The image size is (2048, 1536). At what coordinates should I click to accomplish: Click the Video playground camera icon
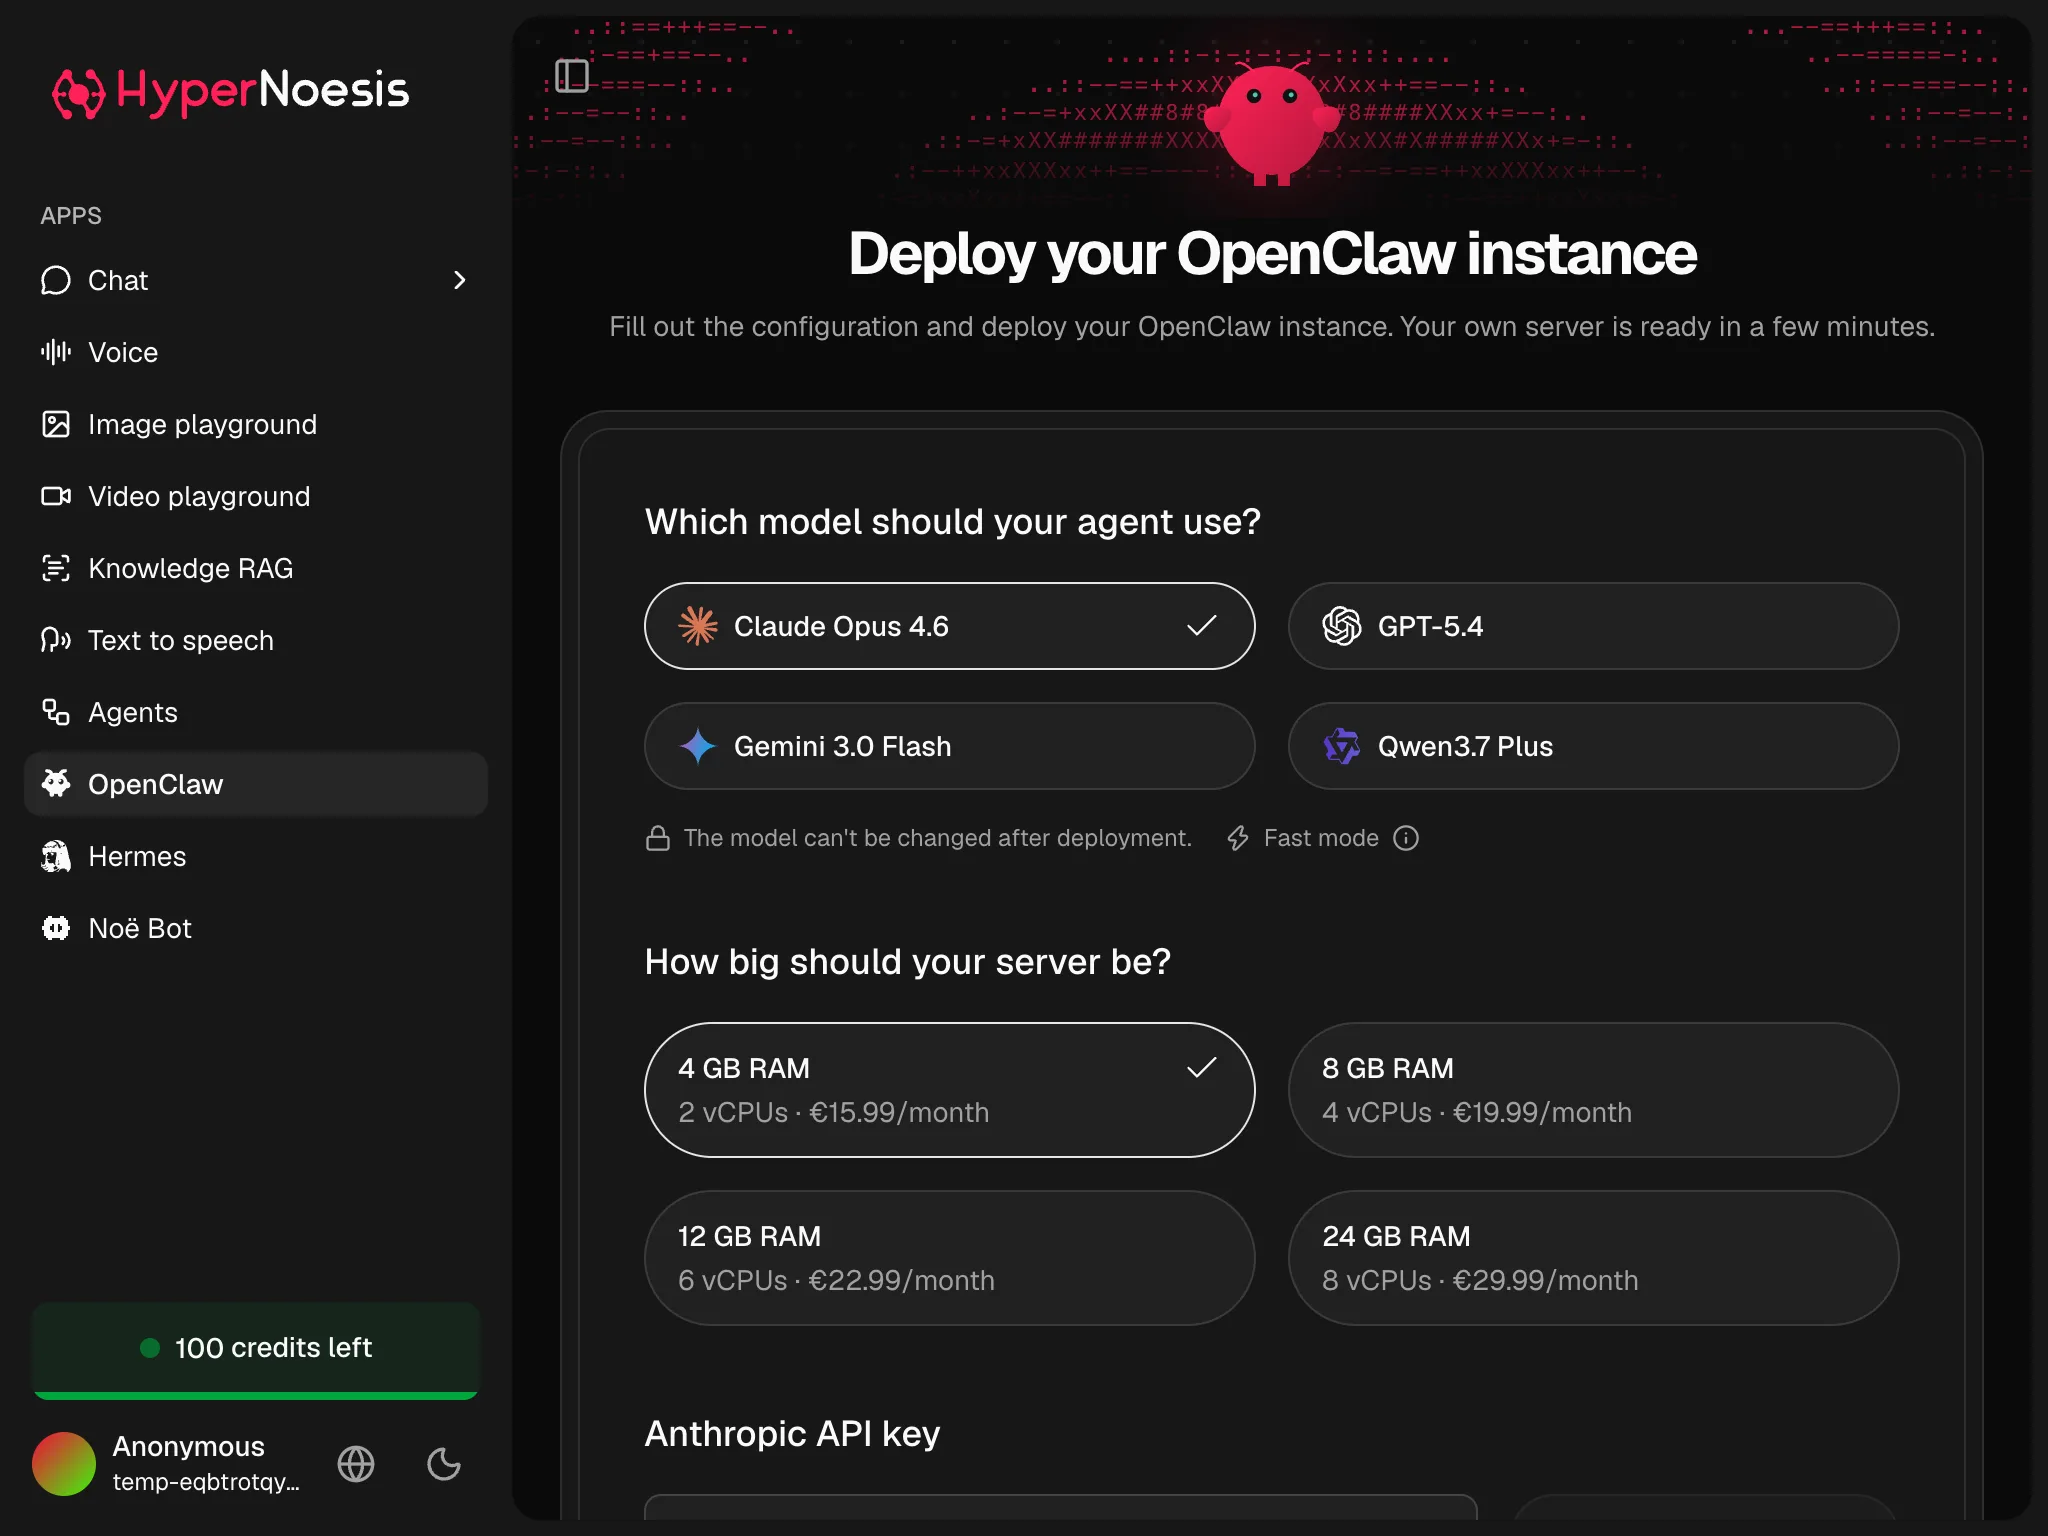56,496
